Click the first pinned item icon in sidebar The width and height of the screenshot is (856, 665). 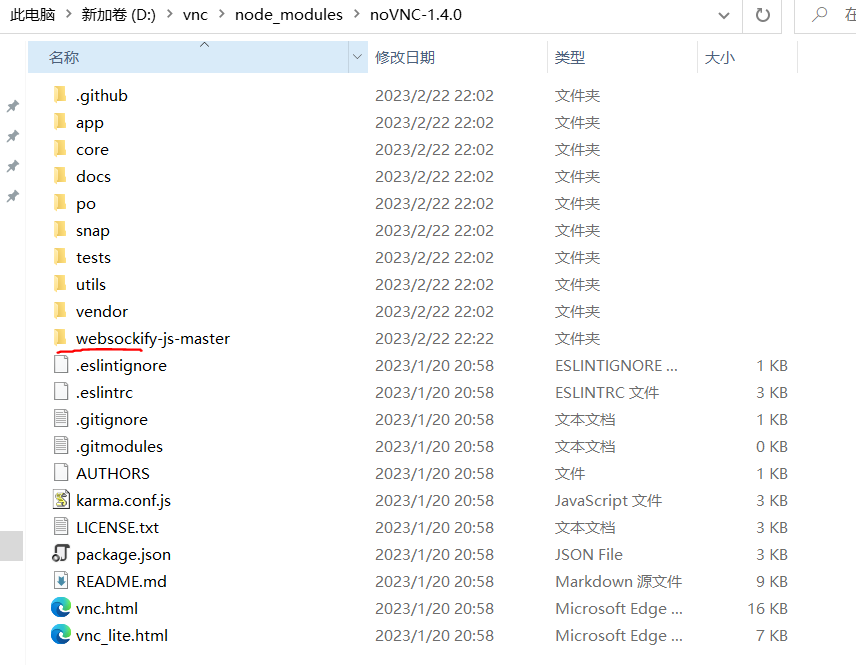[13, 106]
